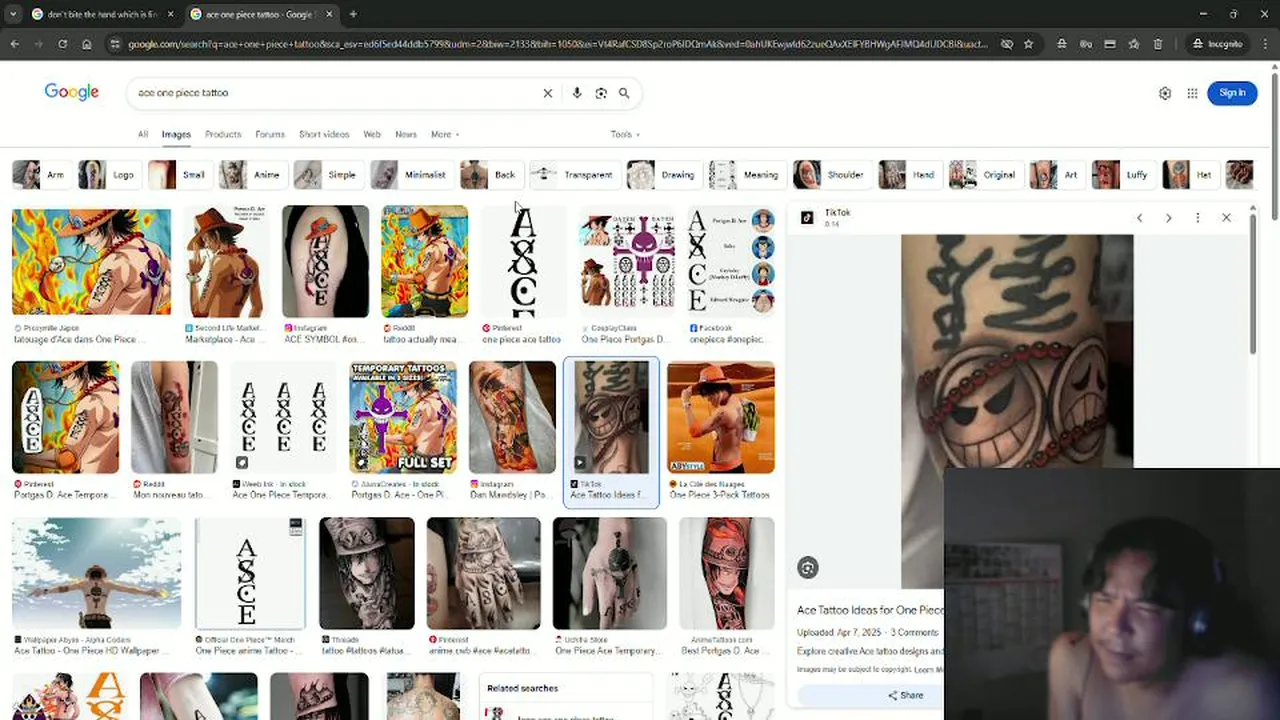Filter images by the Anime chip

pyautogui.click(x=251, y=175)
